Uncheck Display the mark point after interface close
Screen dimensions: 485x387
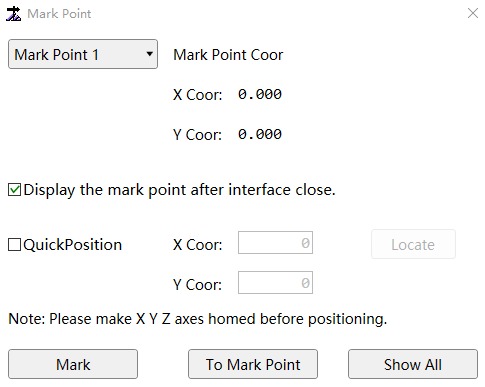tap(14, 190)
